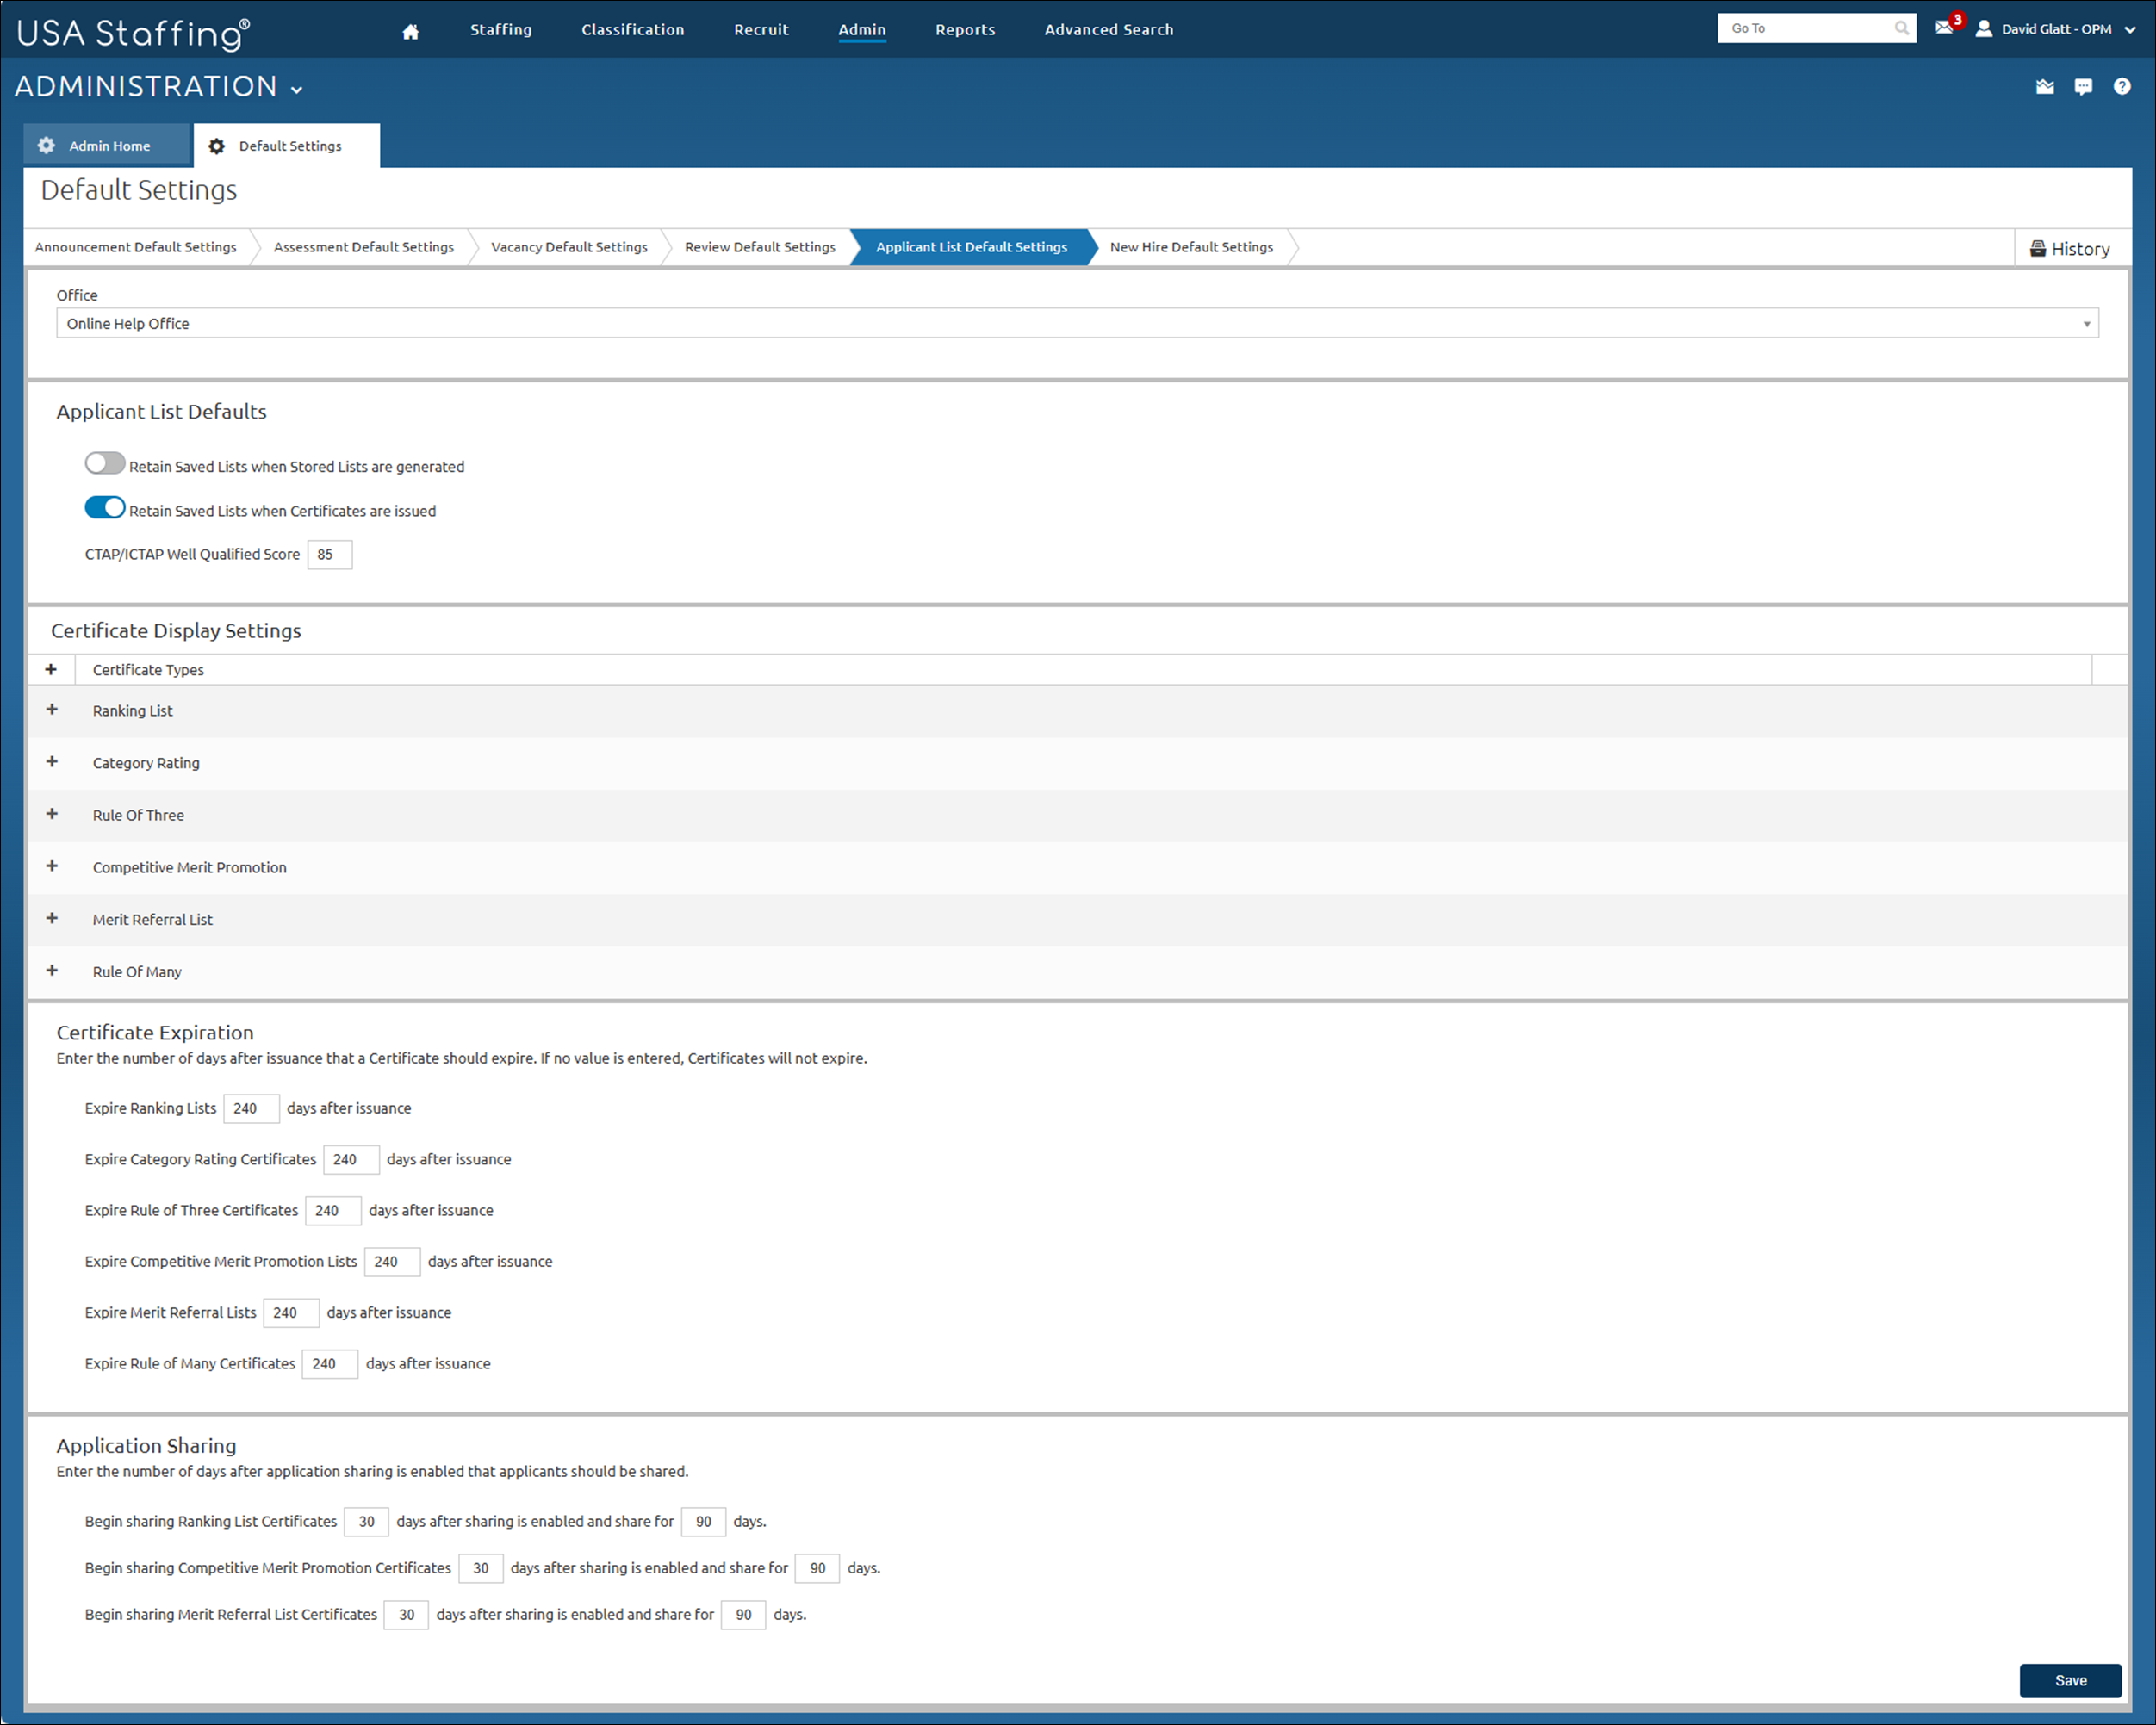Image resolution: width=2156 pixels, height=1725 pixels.
Task: Go to Announcement Default Settings step
Action: coord(136,247)
